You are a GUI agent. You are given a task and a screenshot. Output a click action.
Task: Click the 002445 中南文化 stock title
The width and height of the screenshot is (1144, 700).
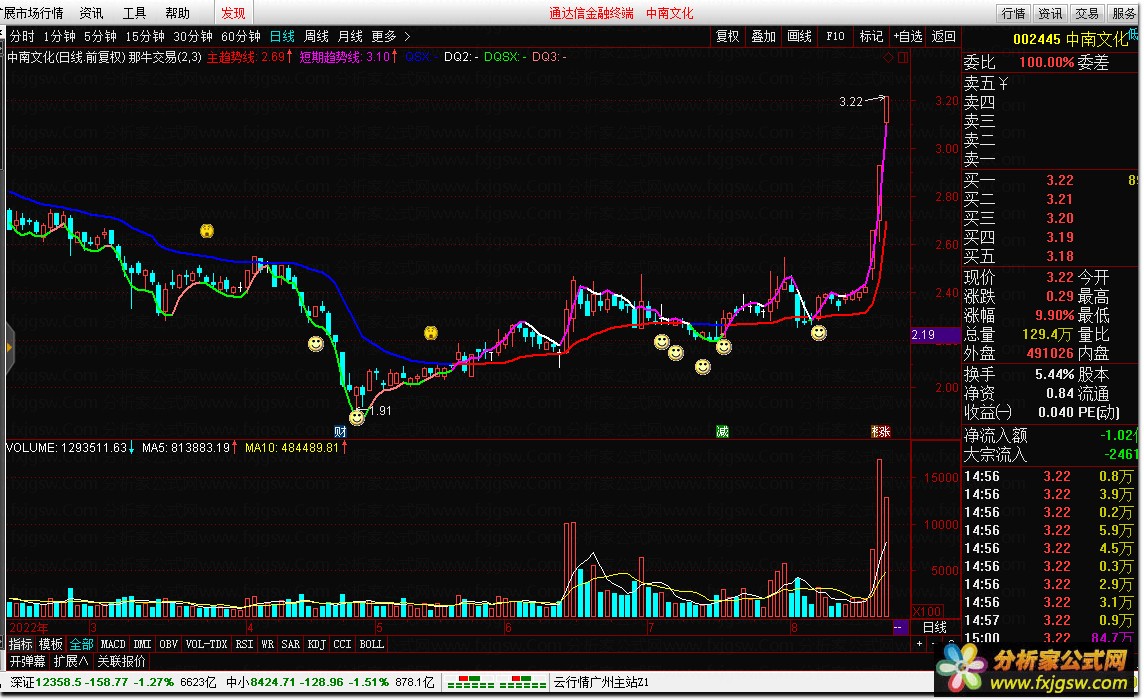pos(1070,39)
